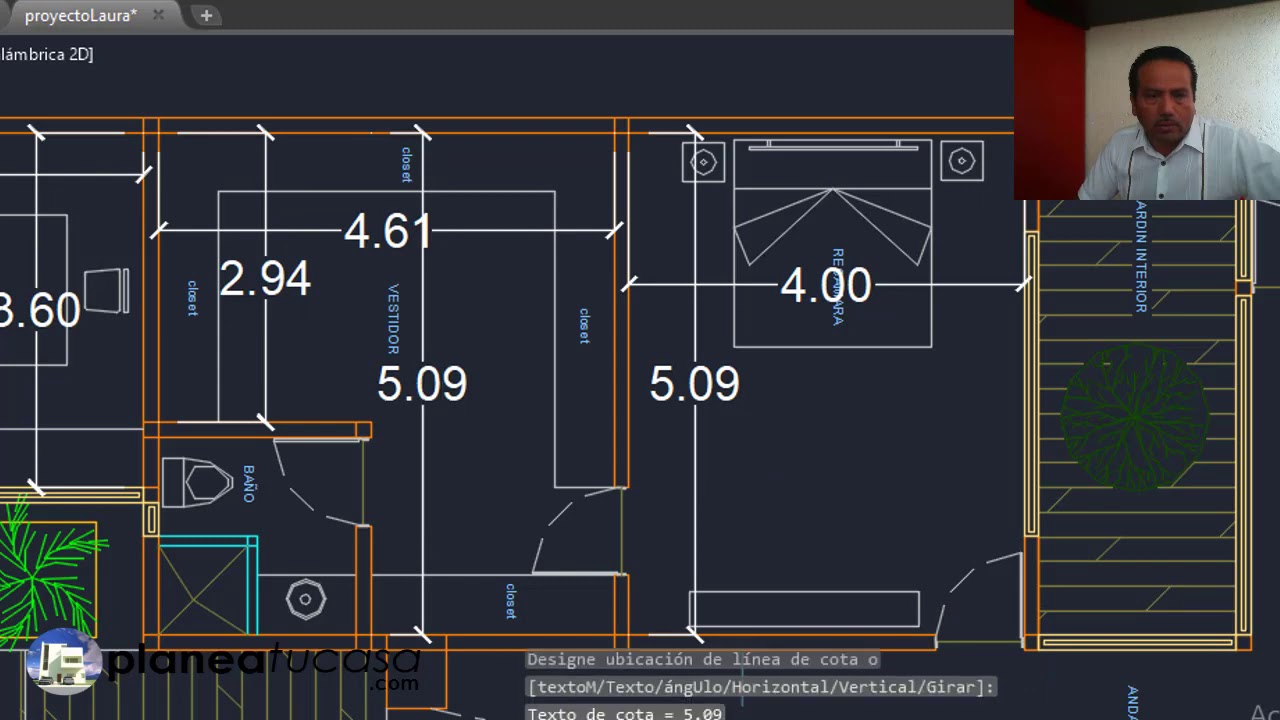Screen dimensions: 1280x720
Task: Click the 5.09 dimension left of the wall
Action: [x=422, y=384]
